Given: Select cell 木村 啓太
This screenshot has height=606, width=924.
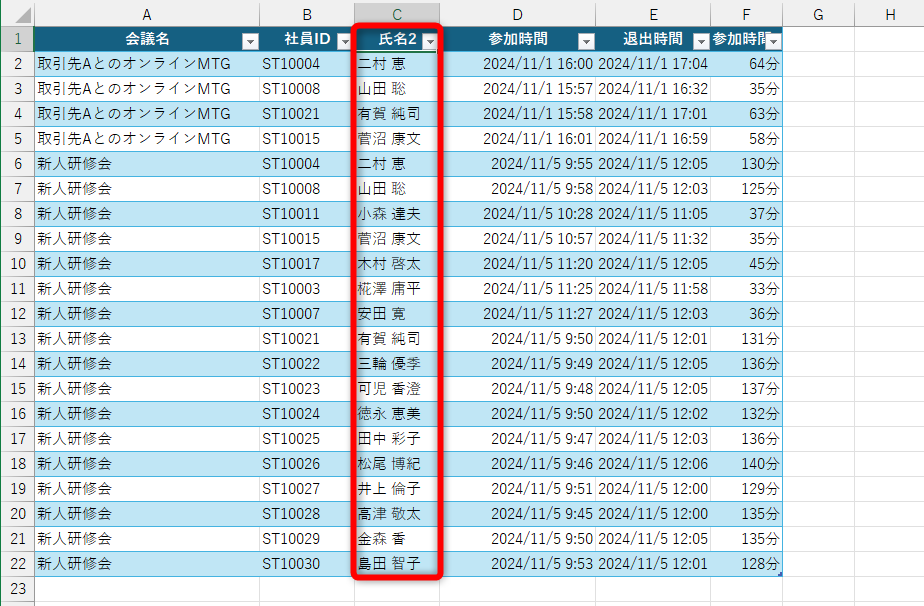Looking at the screenshot, I should point(397,264).
